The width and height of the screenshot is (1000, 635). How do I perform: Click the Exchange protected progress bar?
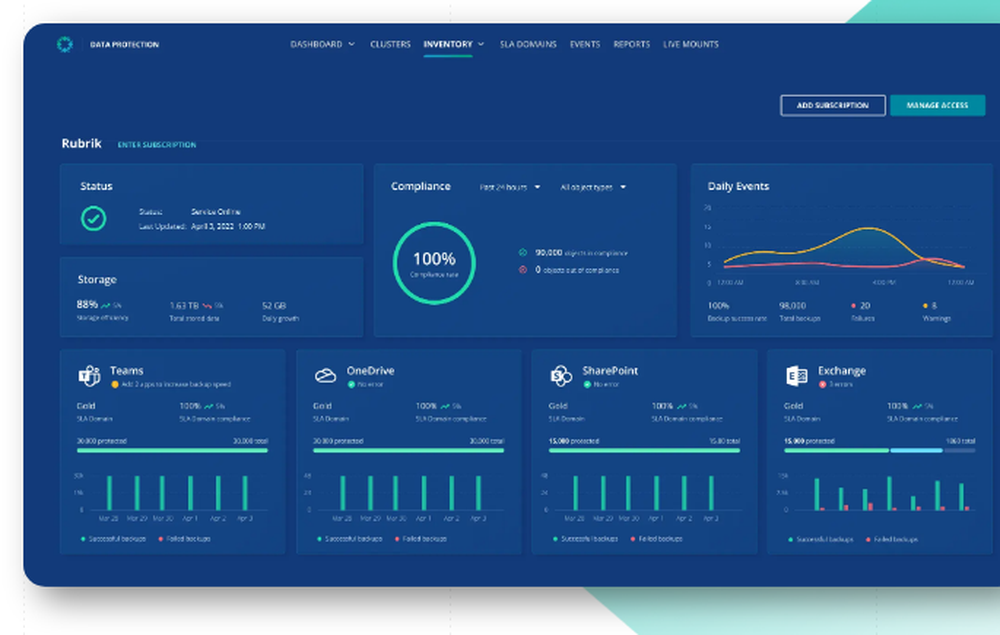(879, 450)
